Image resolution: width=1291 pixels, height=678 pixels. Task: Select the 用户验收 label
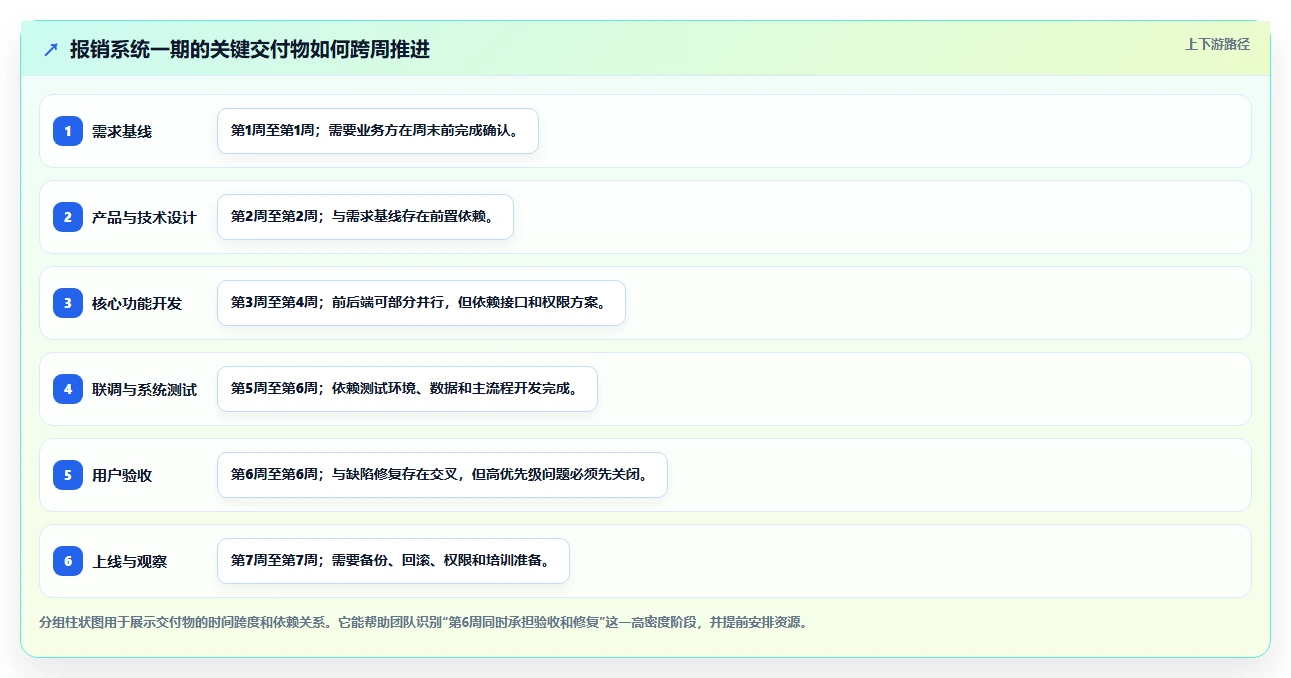tap(122, 475)
